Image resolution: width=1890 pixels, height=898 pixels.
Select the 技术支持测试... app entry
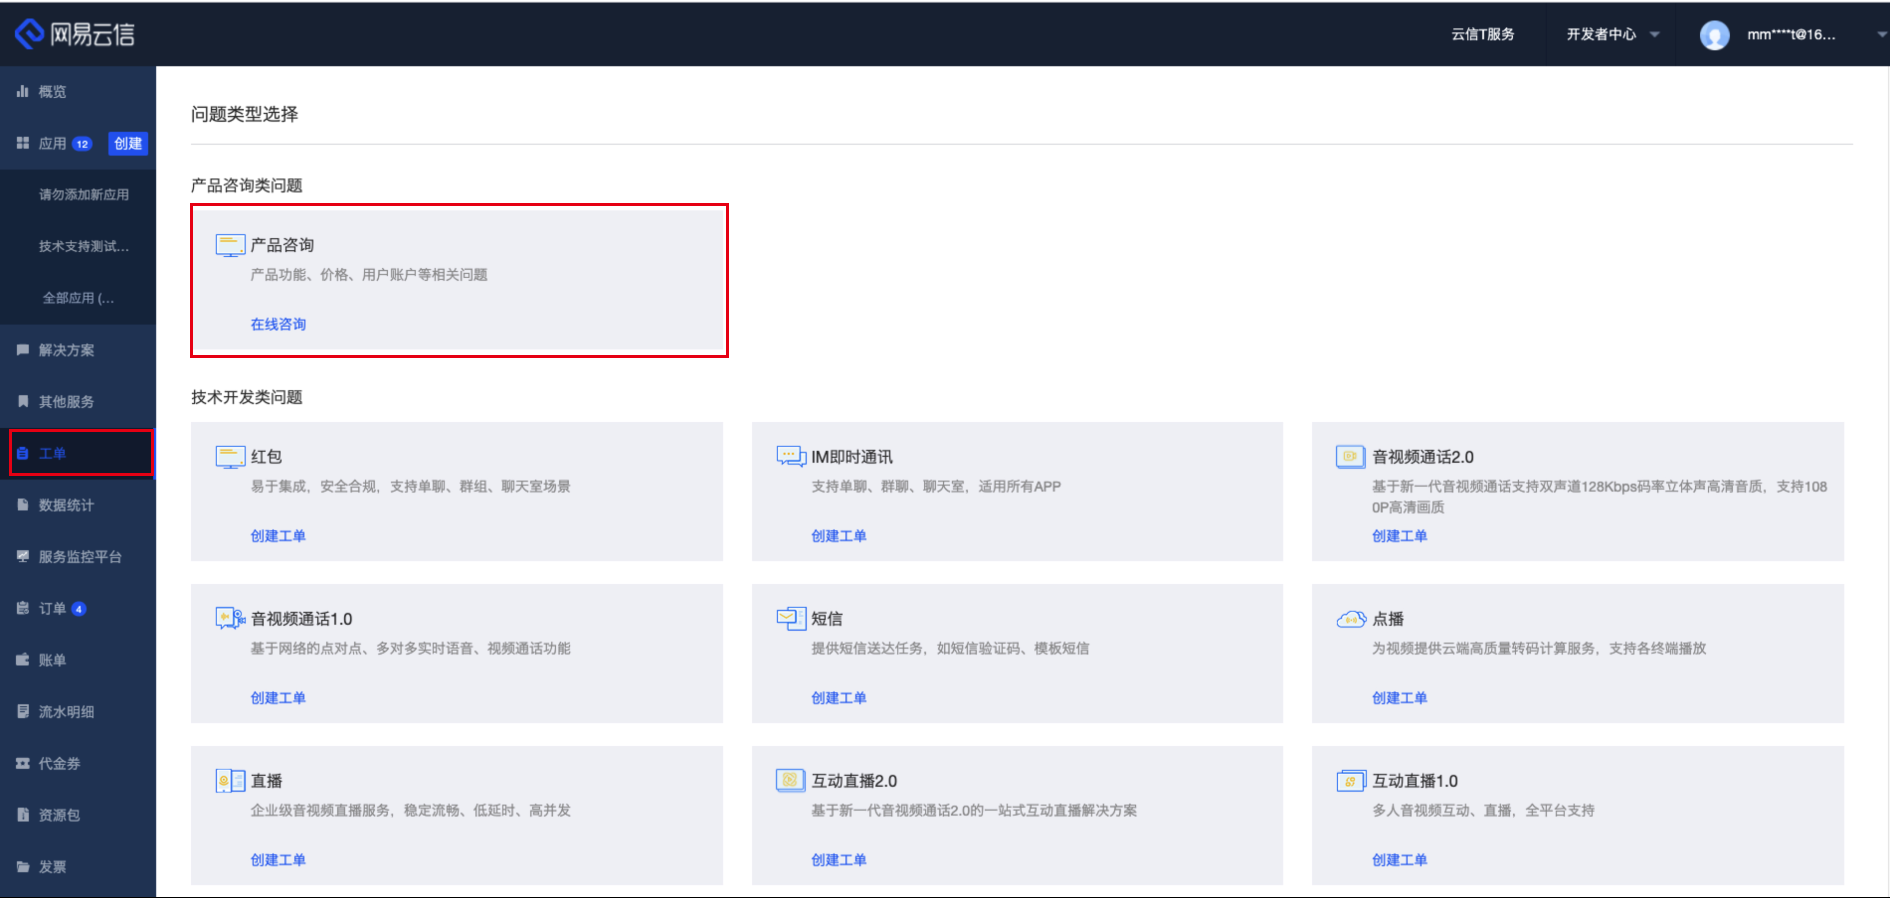coord(84,246)
